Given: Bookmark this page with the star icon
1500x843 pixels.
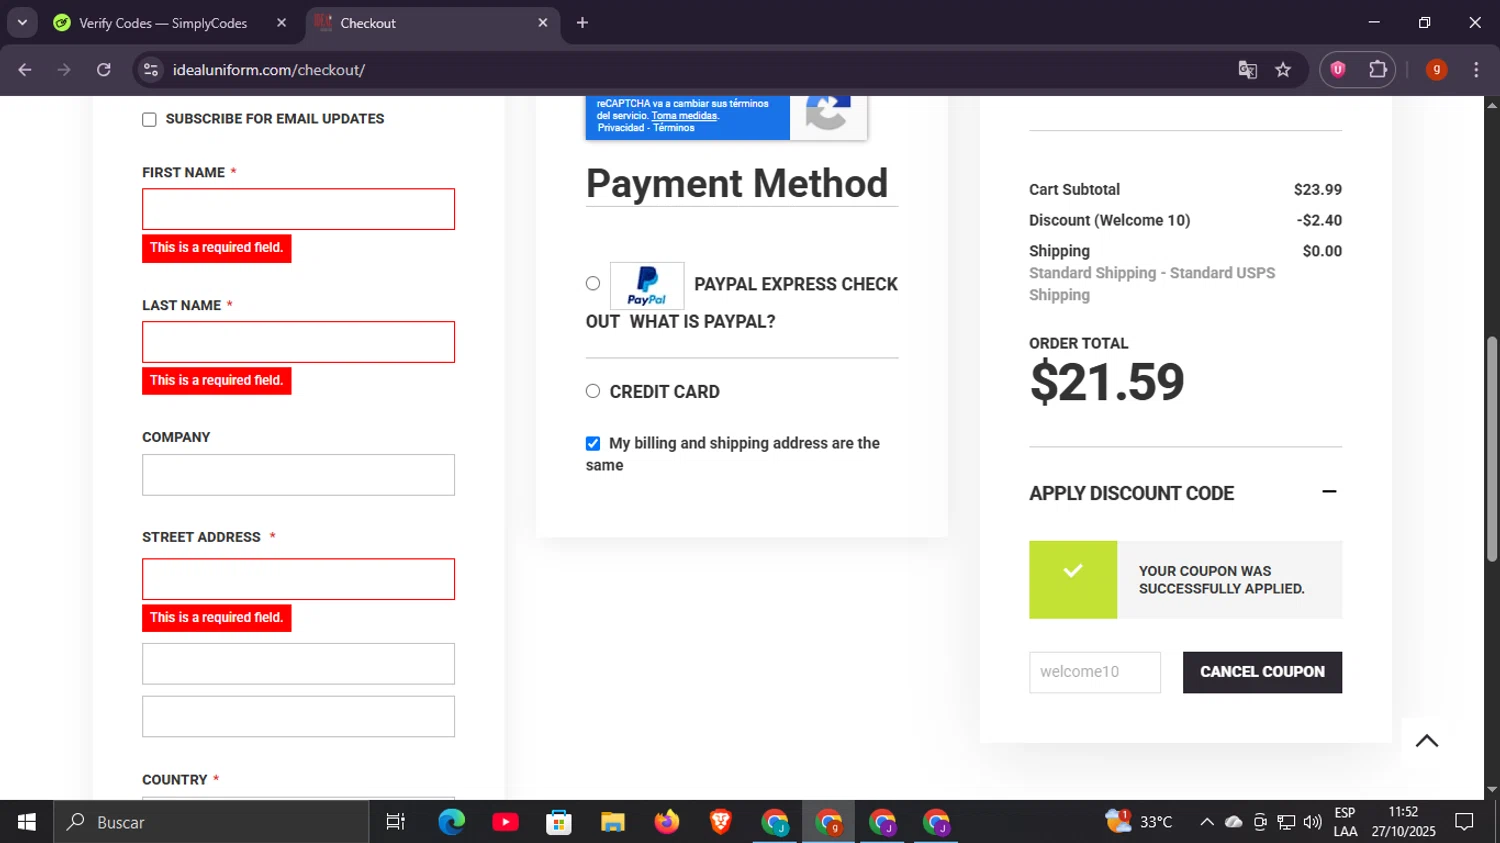Looking at the screenshot, I should coord(1283,70).
